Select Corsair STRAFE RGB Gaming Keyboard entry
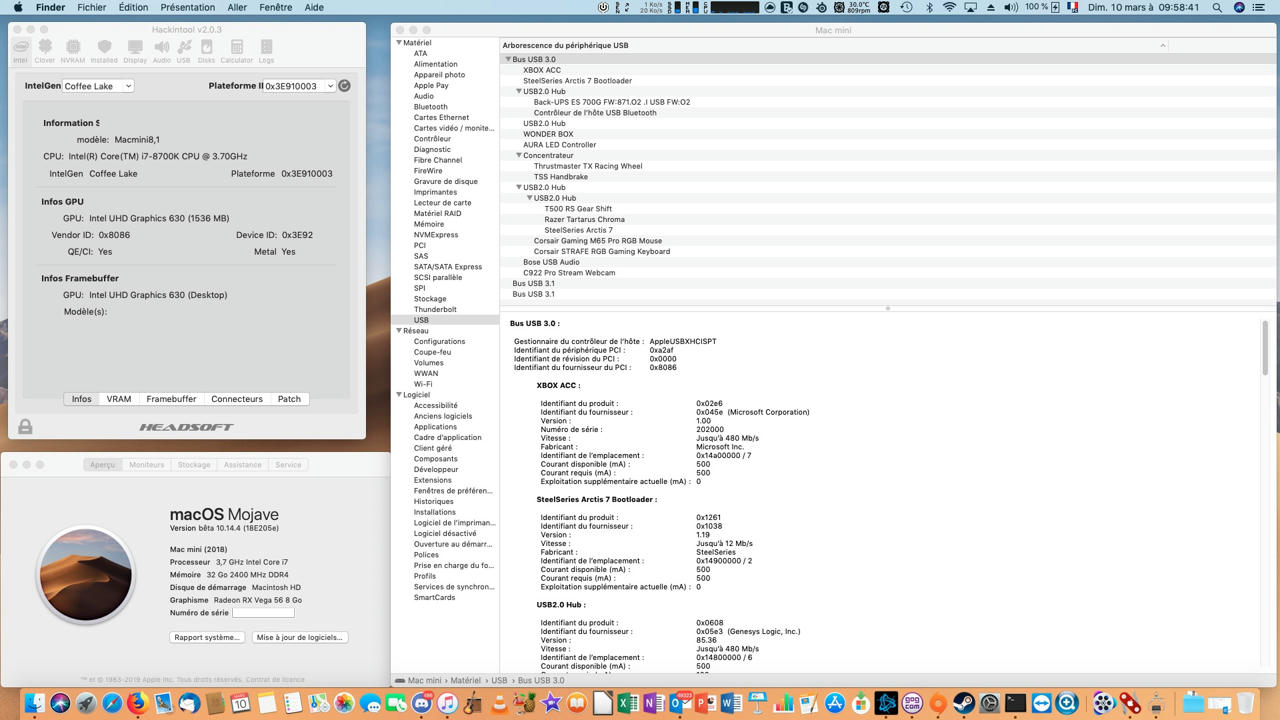The height and width of the screenshot is (720, 1280). click(602, 251)
